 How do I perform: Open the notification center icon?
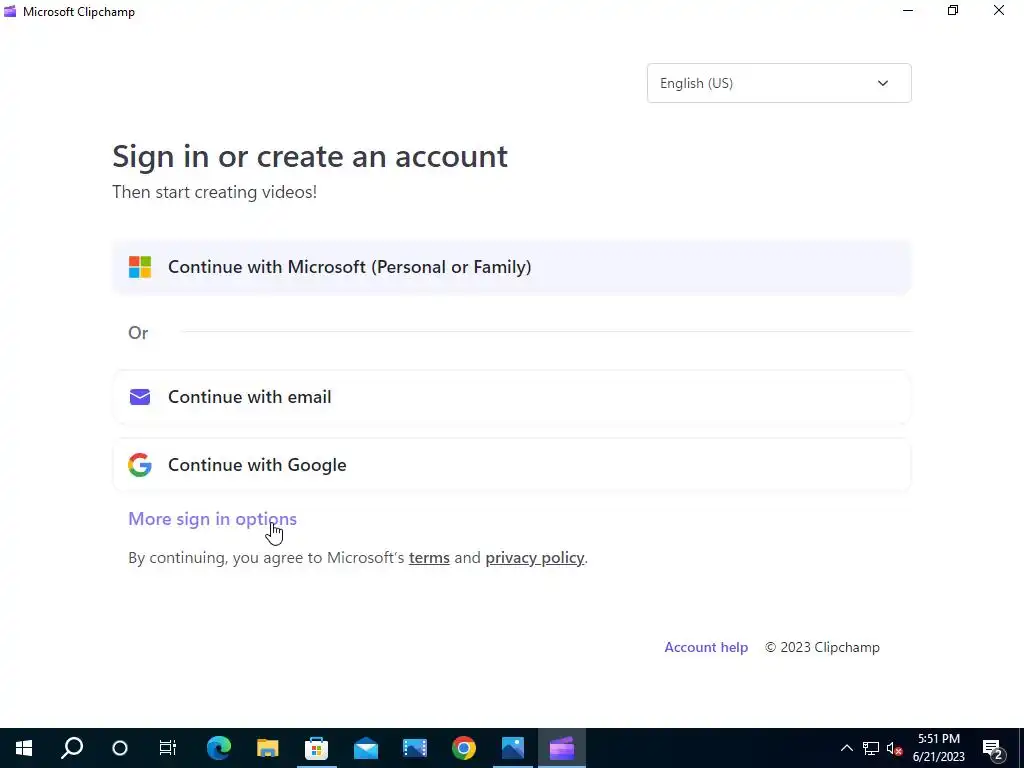click(993, 748)
